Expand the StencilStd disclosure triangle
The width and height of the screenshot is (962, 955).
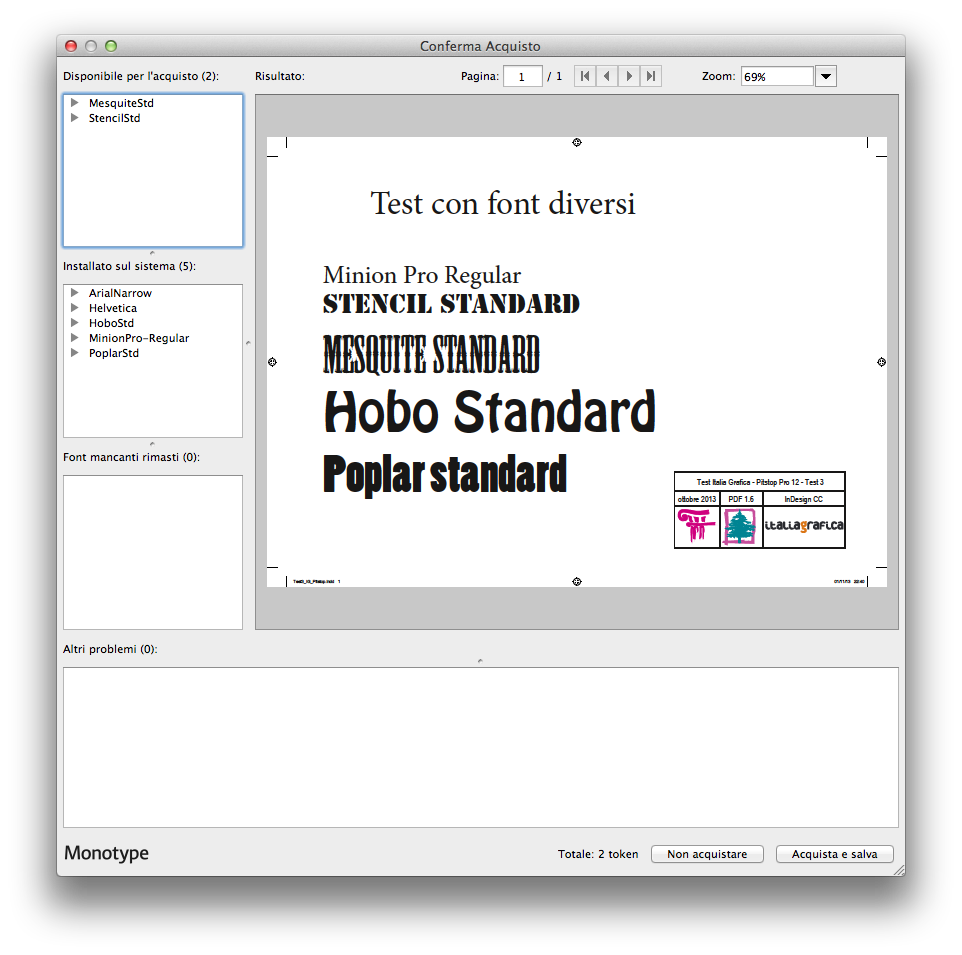[74, 118]
